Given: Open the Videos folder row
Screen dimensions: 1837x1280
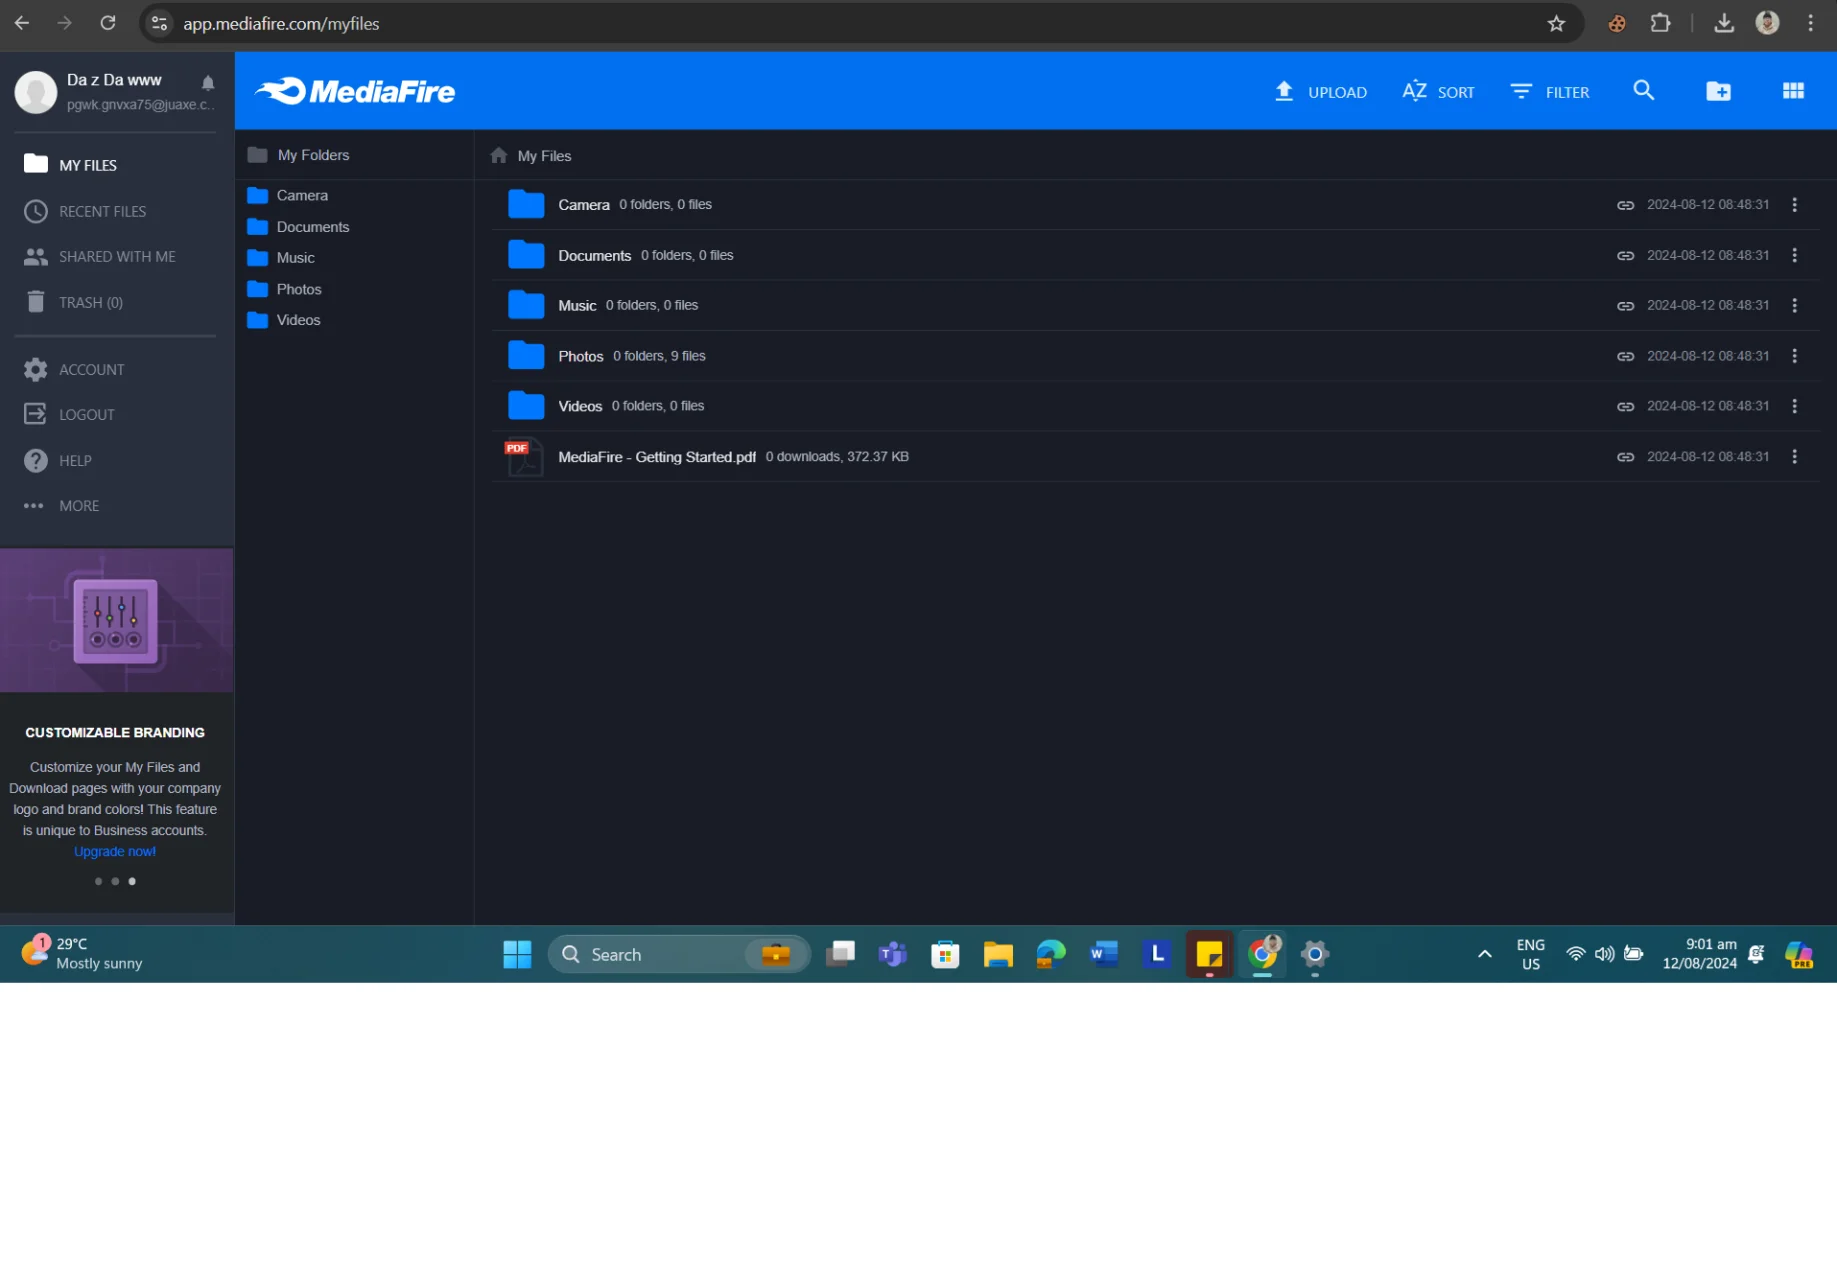Looking at the screenshot, I should point(1155,406).
